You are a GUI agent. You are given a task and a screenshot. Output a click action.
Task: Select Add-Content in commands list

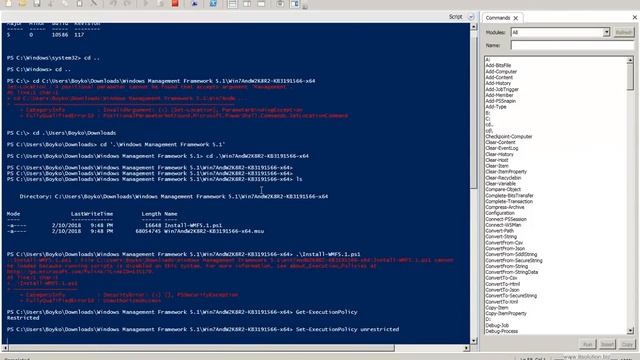point(499,77)
